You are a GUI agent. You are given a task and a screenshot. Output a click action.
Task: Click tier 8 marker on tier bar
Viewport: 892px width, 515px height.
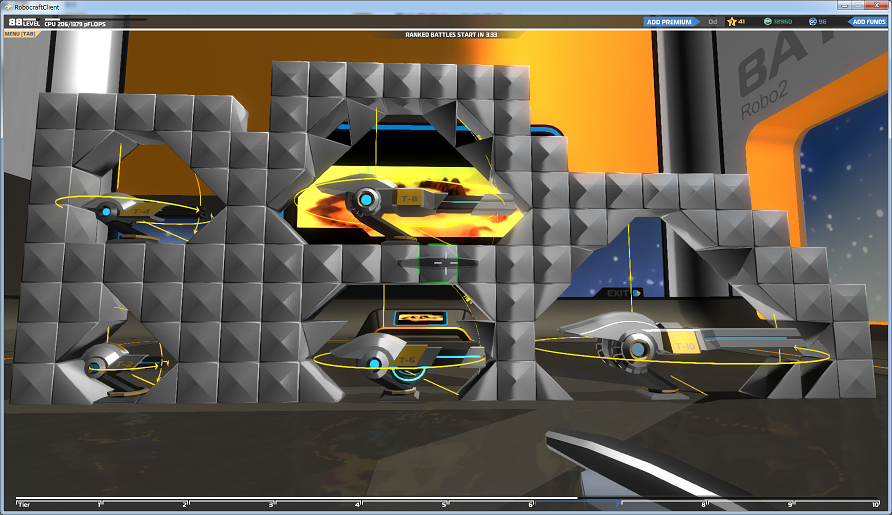coord(704,504)
